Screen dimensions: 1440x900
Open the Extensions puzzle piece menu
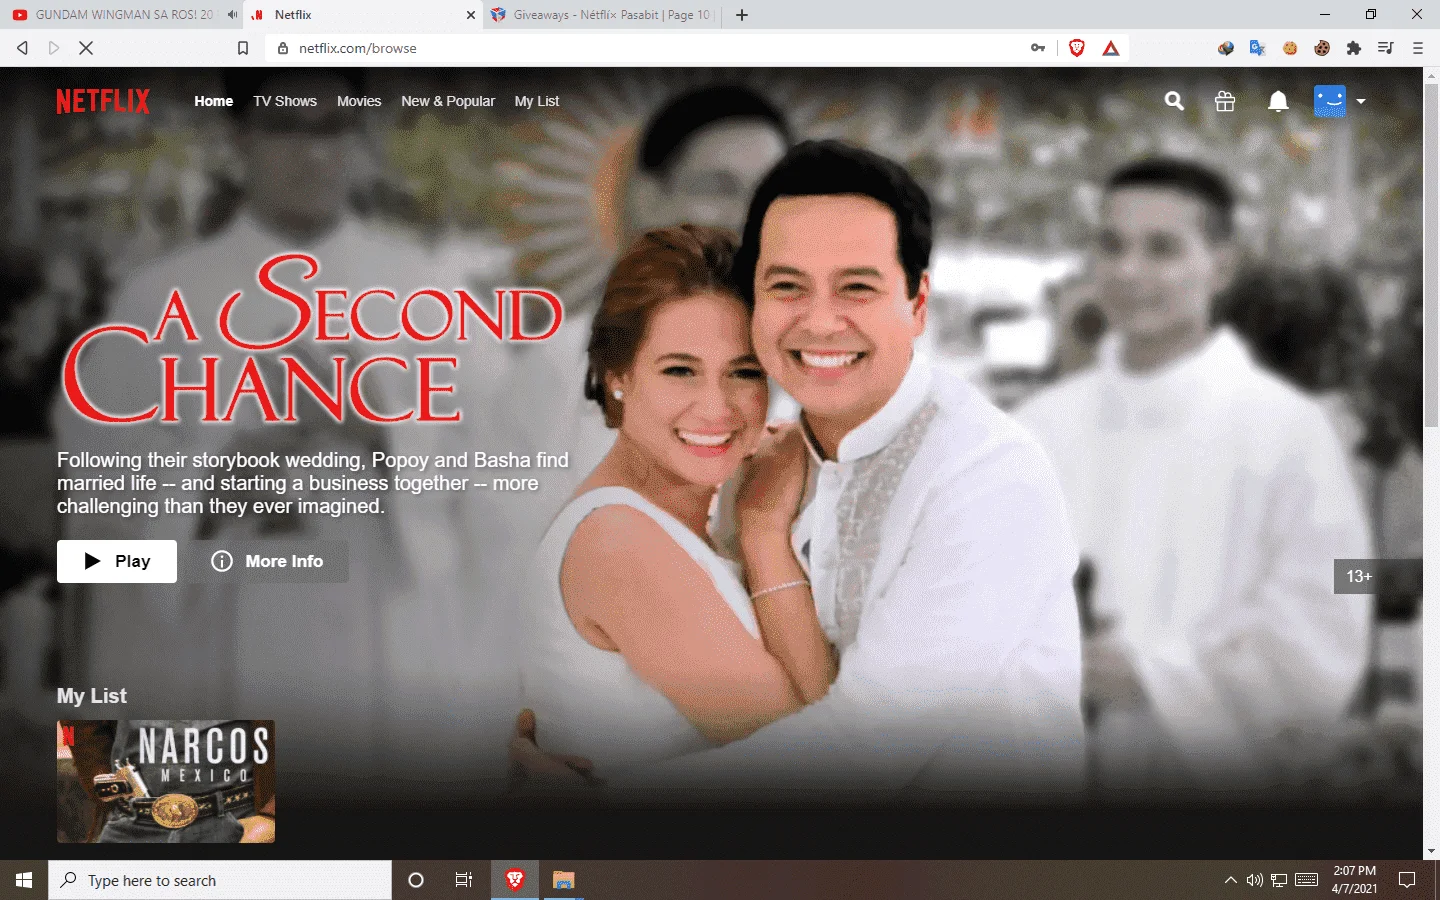pos(1354,48)
